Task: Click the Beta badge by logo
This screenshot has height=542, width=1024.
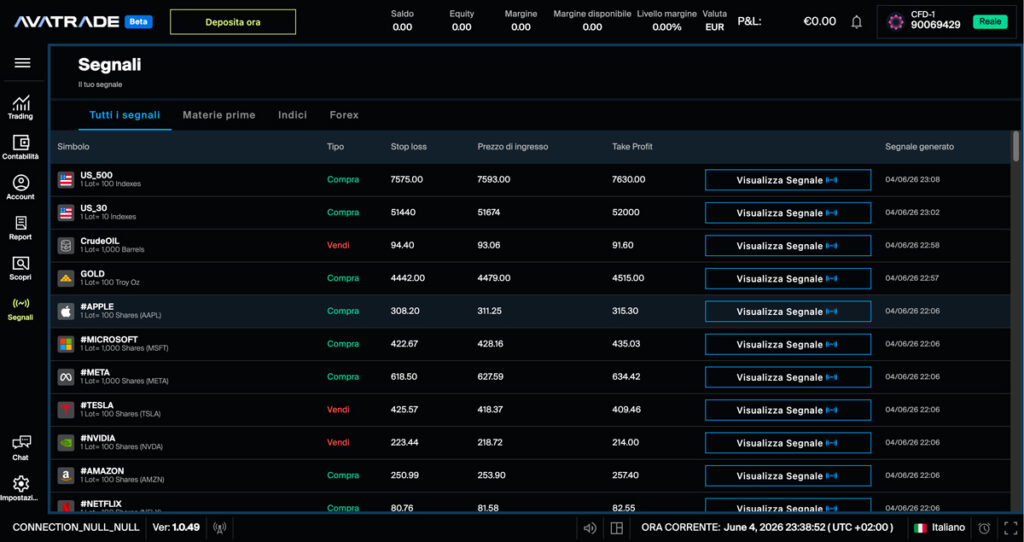Action: tap(138, 22)
